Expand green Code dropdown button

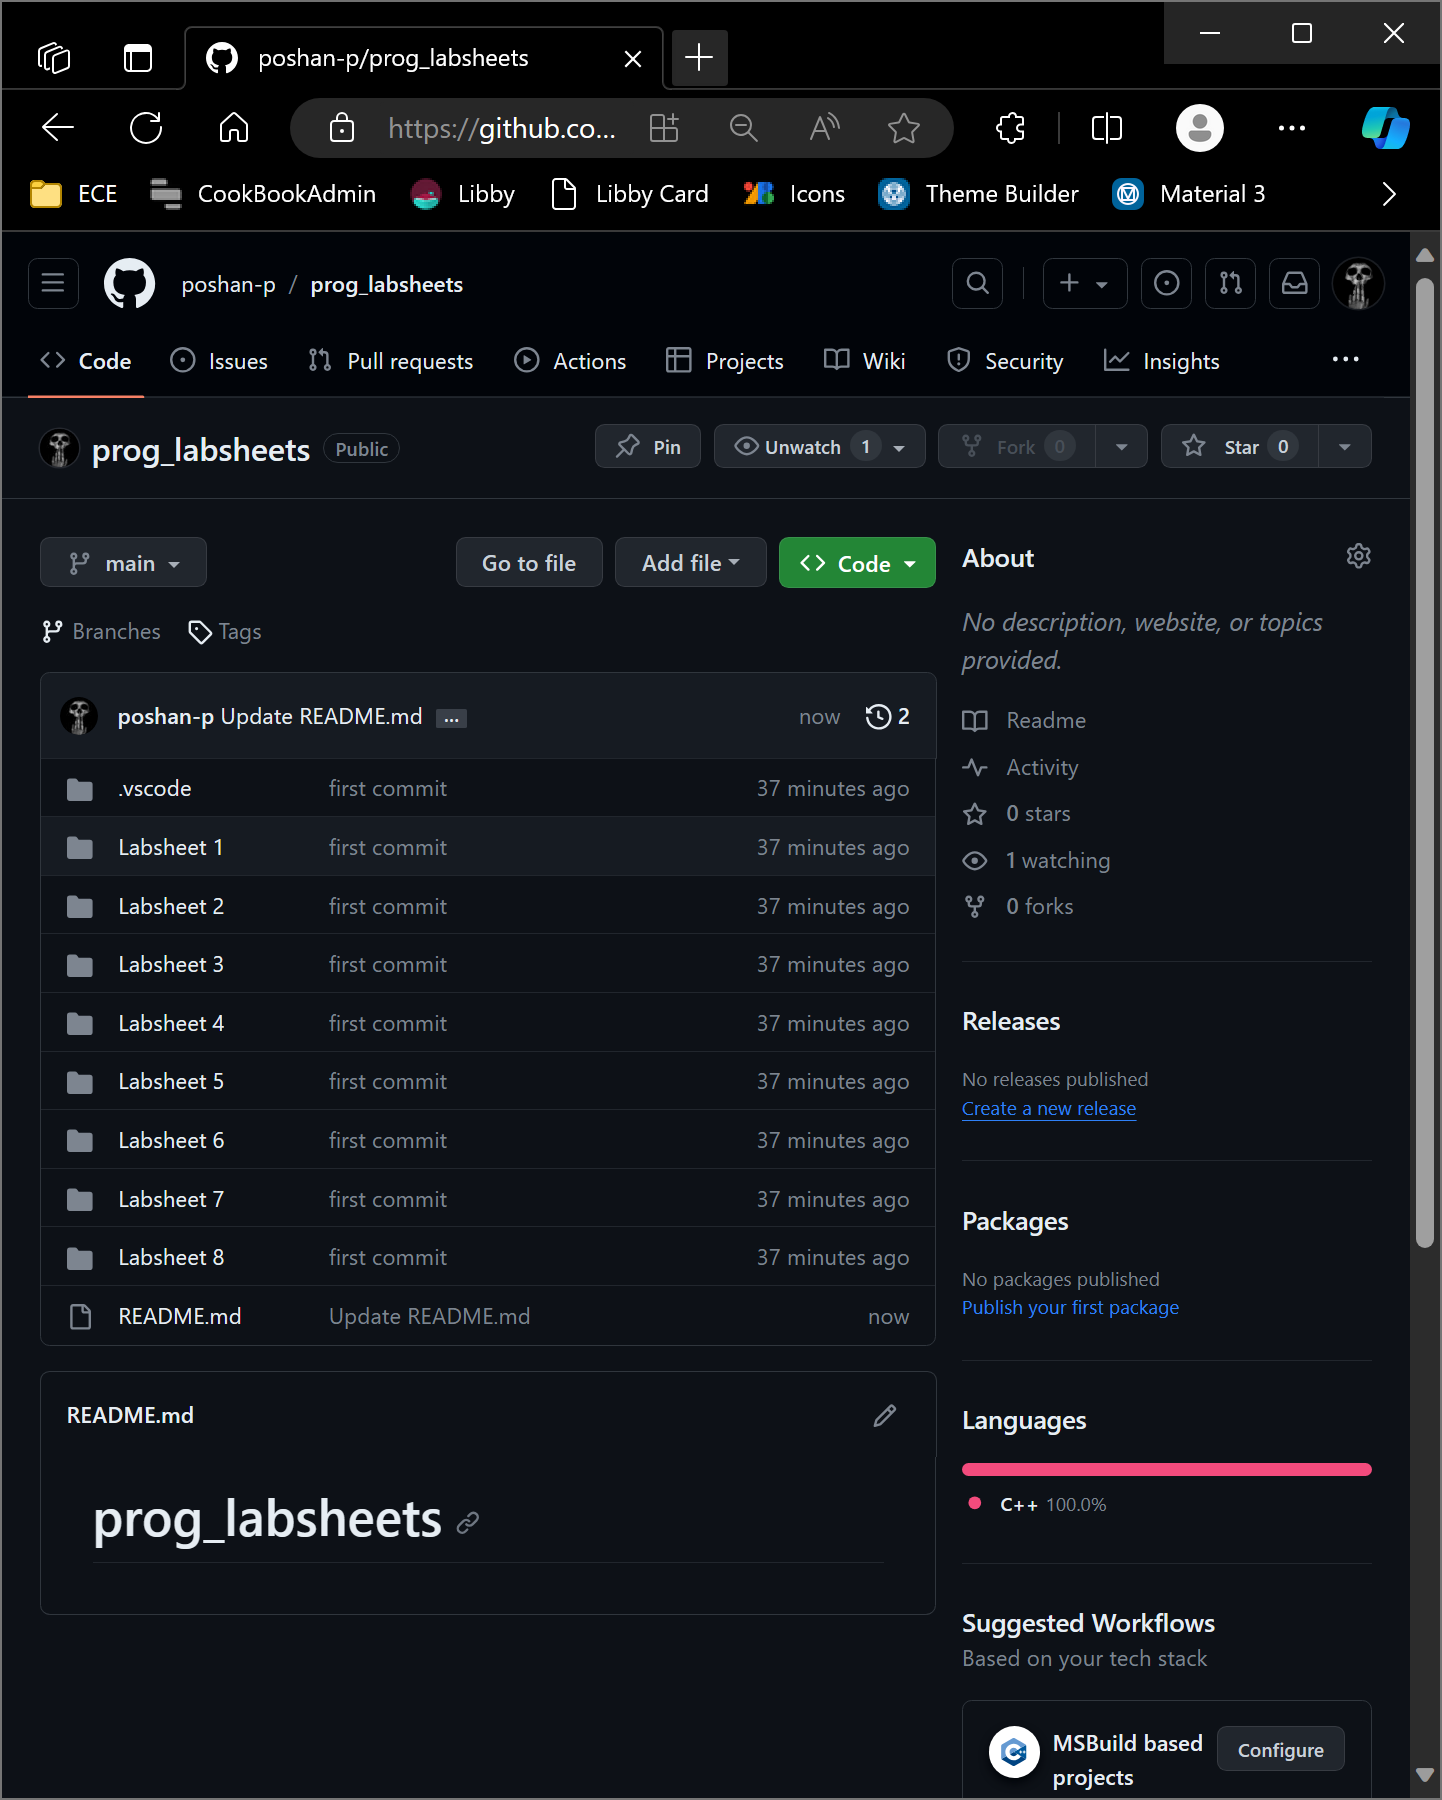click(857, 563)
